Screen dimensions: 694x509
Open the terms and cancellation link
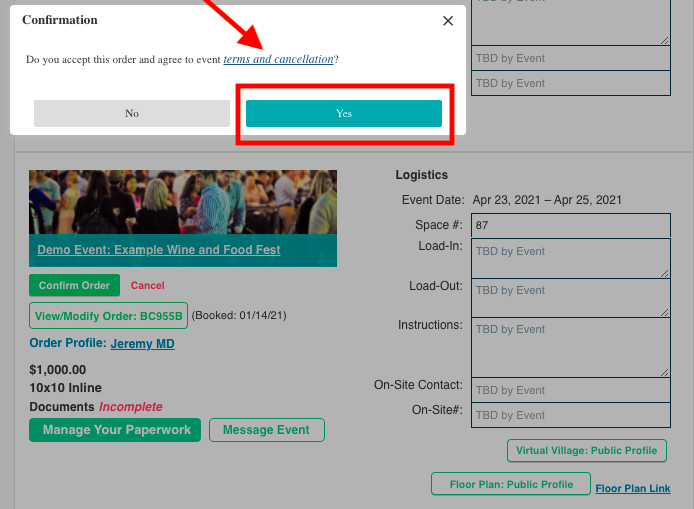278,59
